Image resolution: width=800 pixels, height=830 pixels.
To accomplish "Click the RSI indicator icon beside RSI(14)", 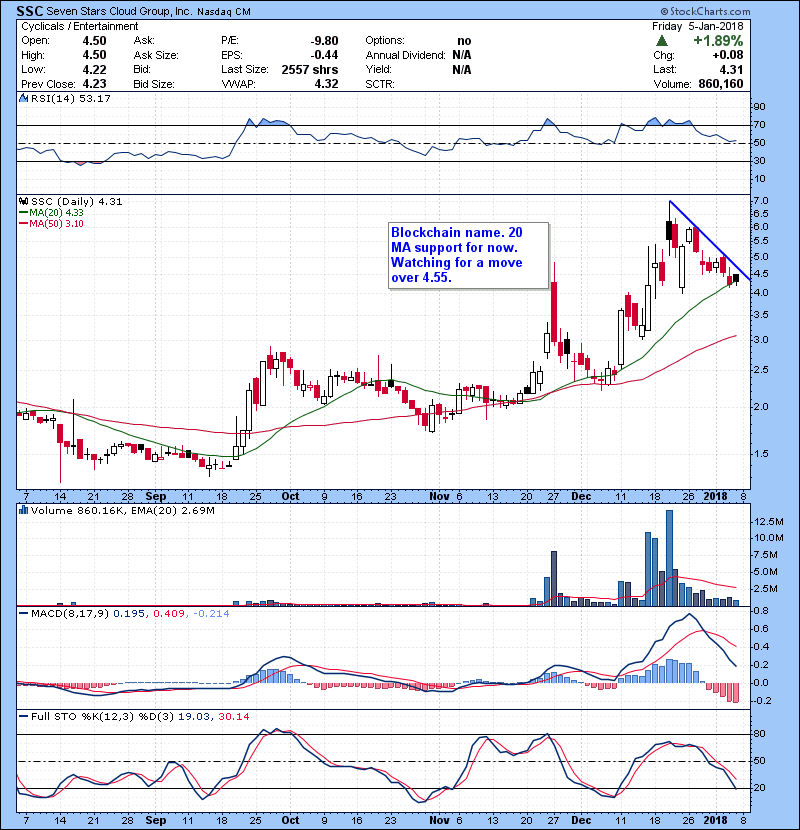I will [x=23, y=98].
